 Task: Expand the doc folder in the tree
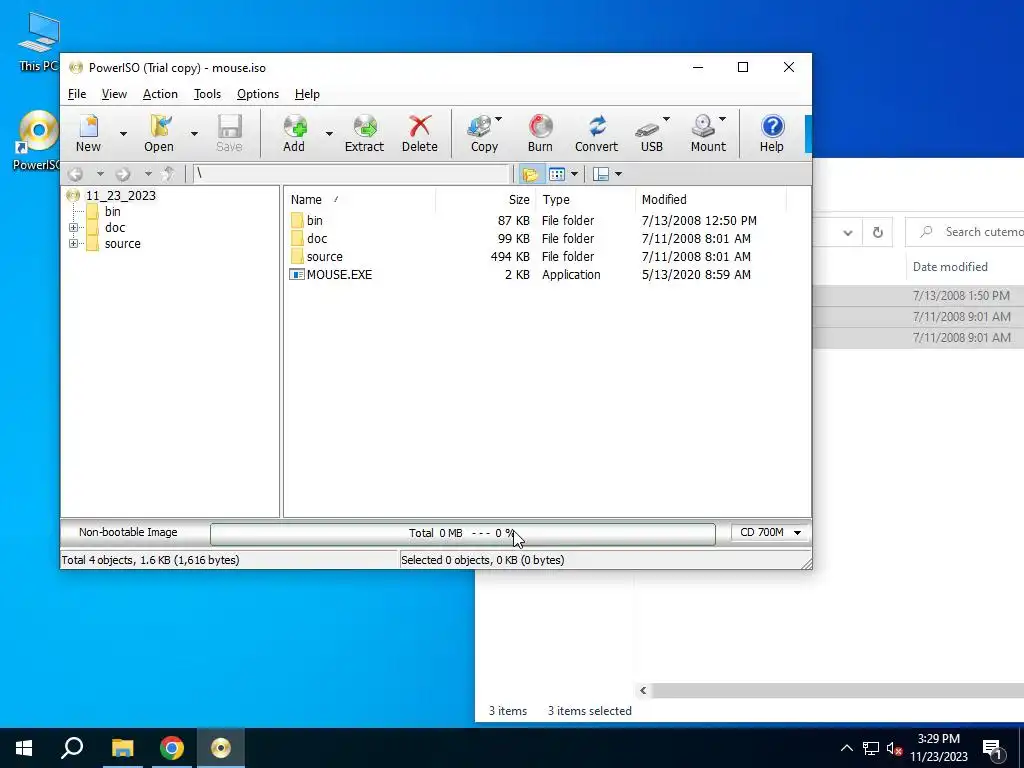(73, 228)
